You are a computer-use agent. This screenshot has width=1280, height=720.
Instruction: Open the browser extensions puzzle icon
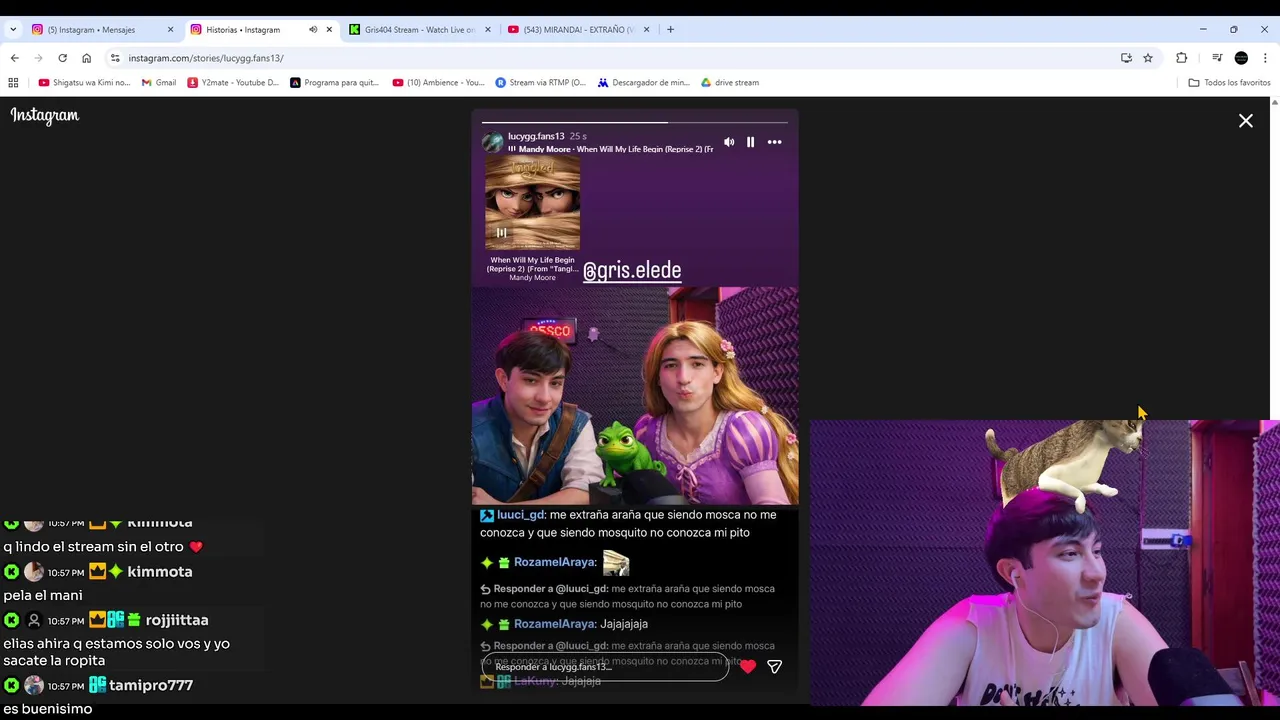[1181, 58]
